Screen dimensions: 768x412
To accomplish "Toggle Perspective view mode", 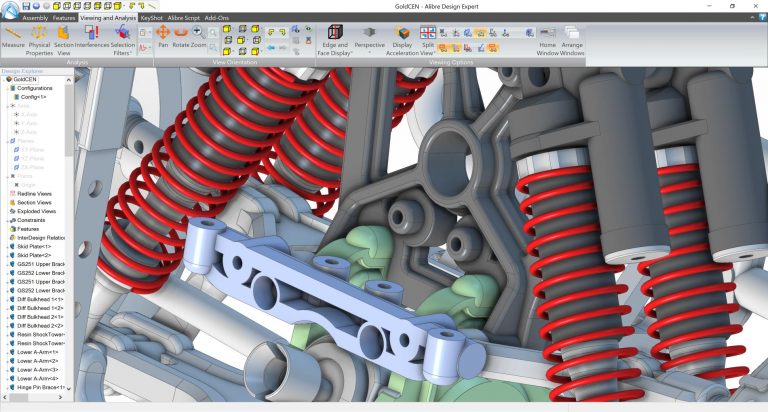I will 369,38.
